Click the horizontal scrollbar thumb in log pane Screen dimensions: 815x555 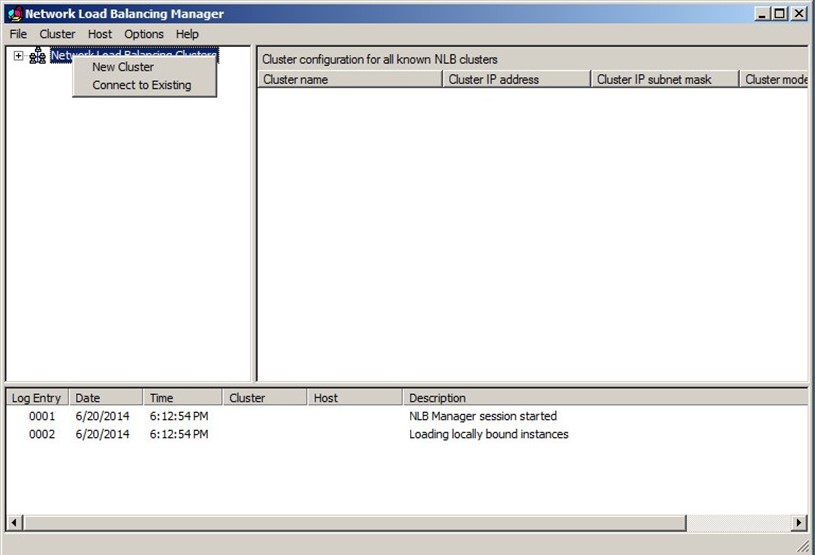354,522
